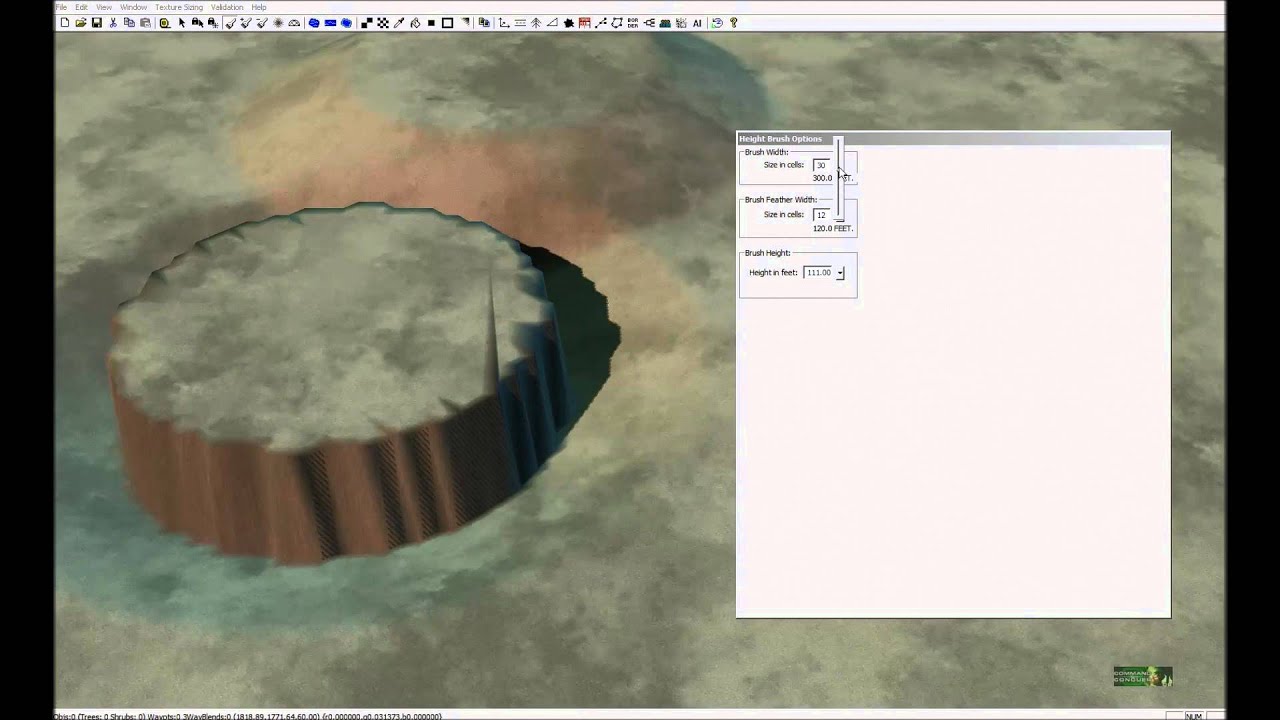The height and width of the screenshot is (720, 1280).
Task: Click the New map document icon
Action: tap(65, 22)
